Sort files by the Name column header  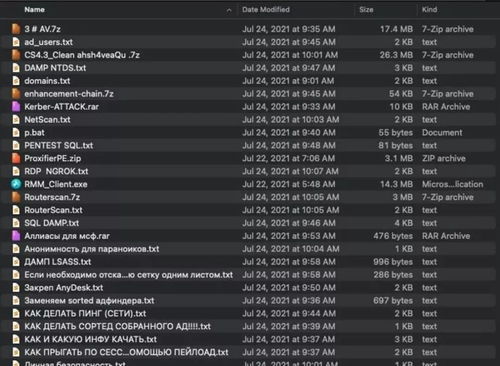click(34, 10)
